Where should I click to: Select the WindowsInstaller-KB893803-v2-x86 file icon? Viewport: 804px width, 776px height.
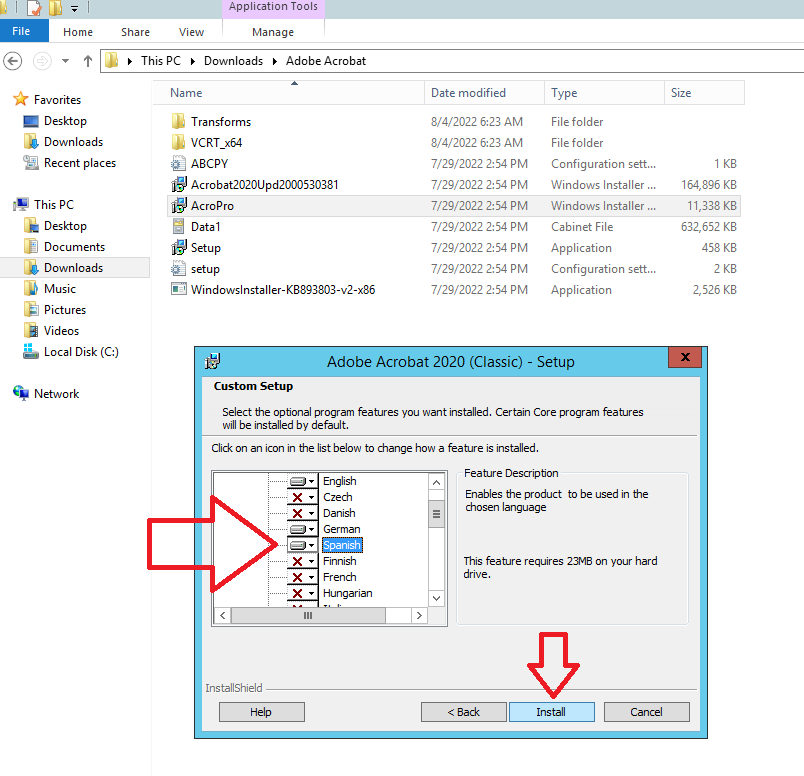[x=178, y=290]
